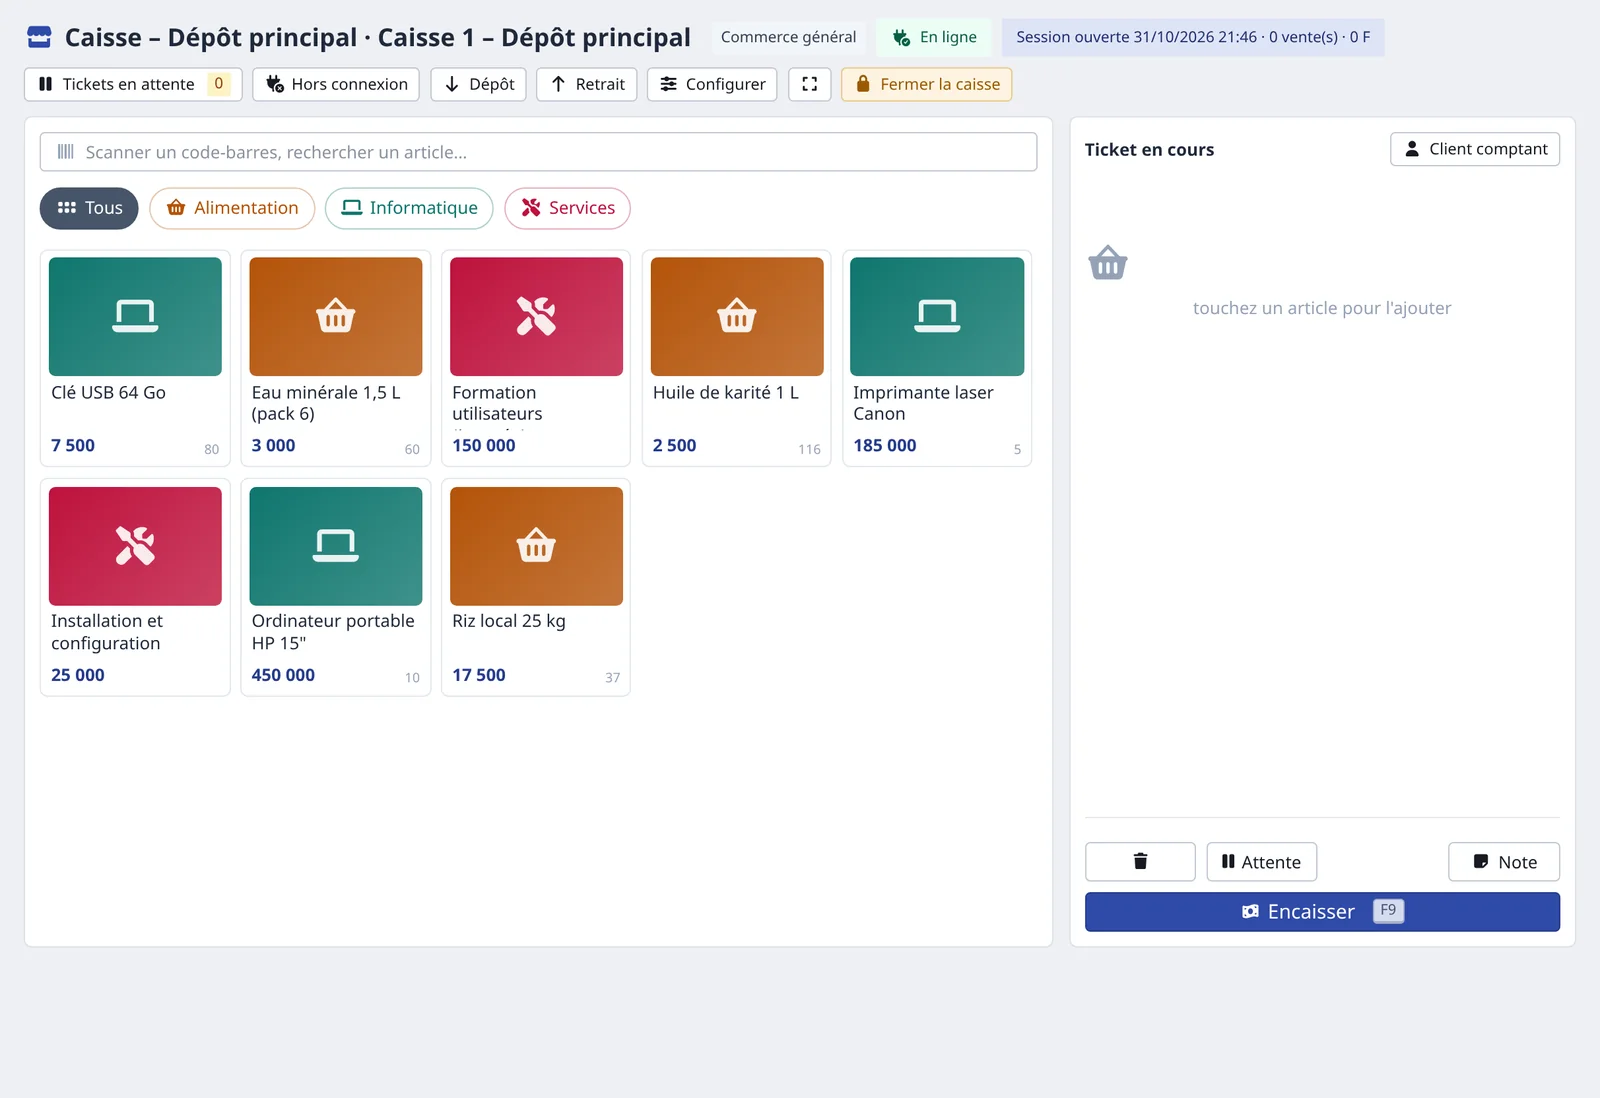Click the price 3 000
Image resolution: width=1600 pixels, height=1098 pixels.
[x=274, y=446]
